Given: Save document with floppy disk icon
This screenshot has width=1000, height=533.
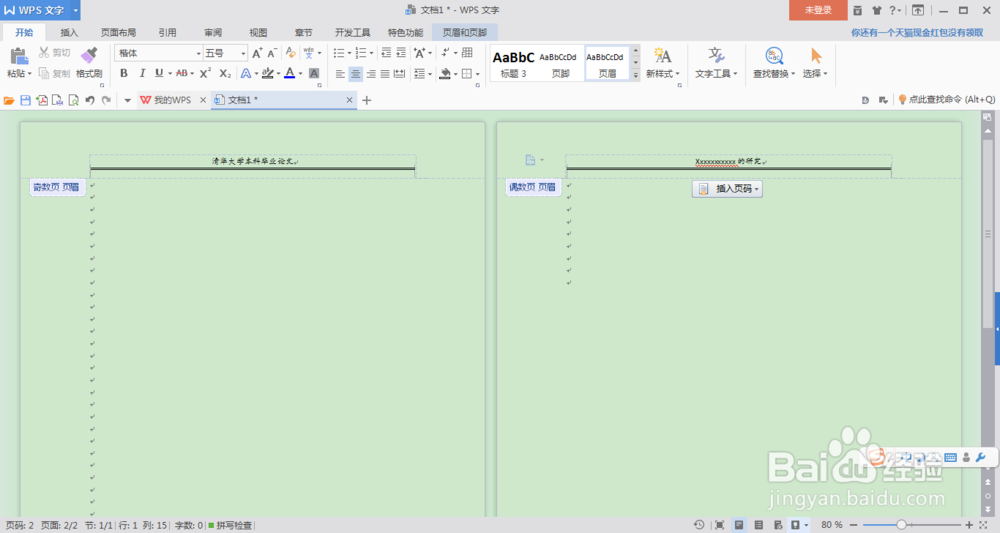Looking at the screenshot, I should click(26, 100).
